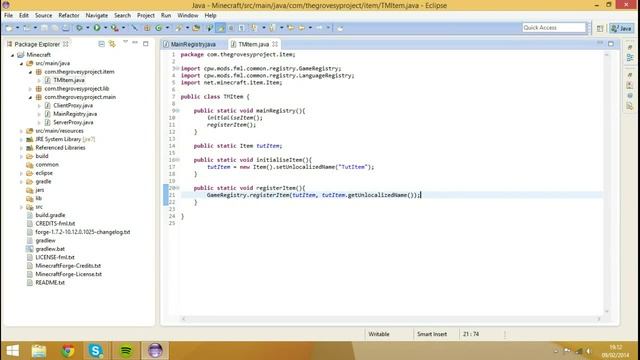Click the New Java Package icon

click(147, 28)
